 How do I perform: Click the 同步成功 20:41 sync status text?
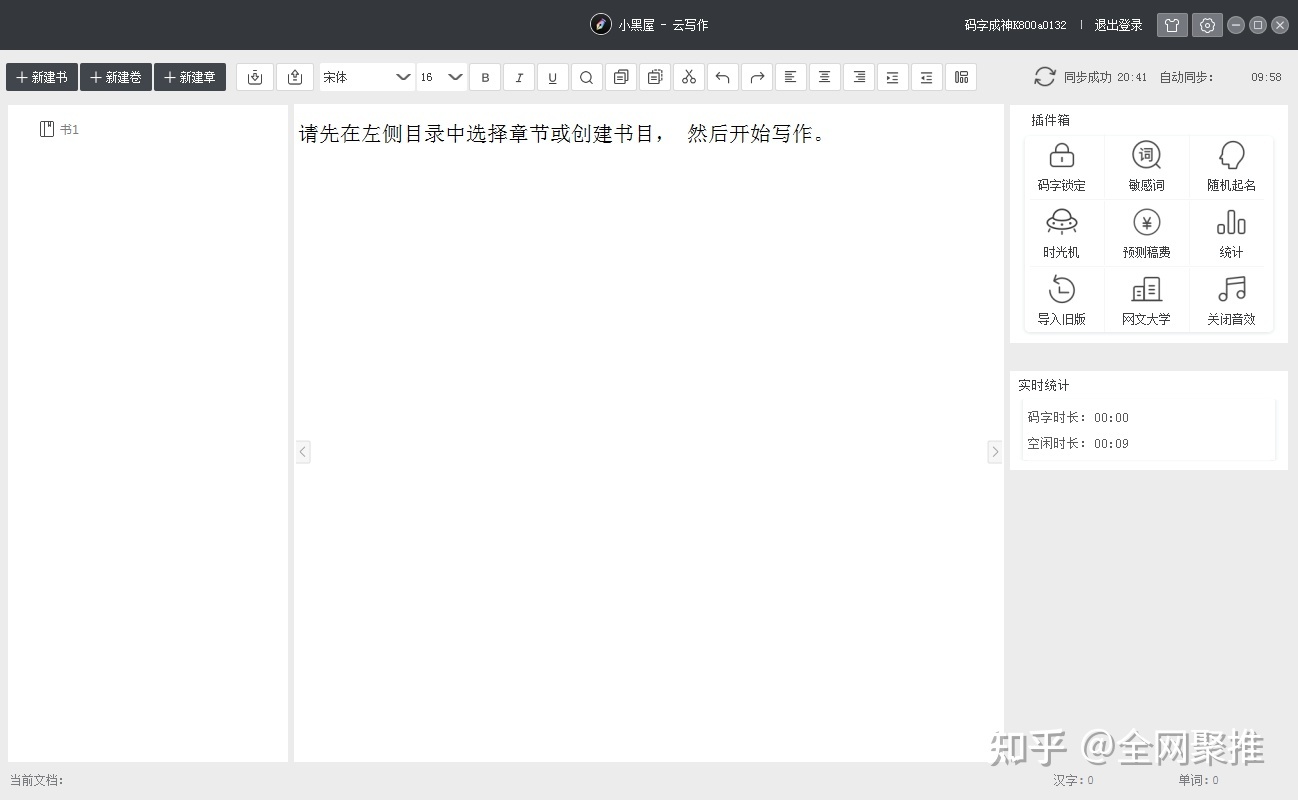1105,77
